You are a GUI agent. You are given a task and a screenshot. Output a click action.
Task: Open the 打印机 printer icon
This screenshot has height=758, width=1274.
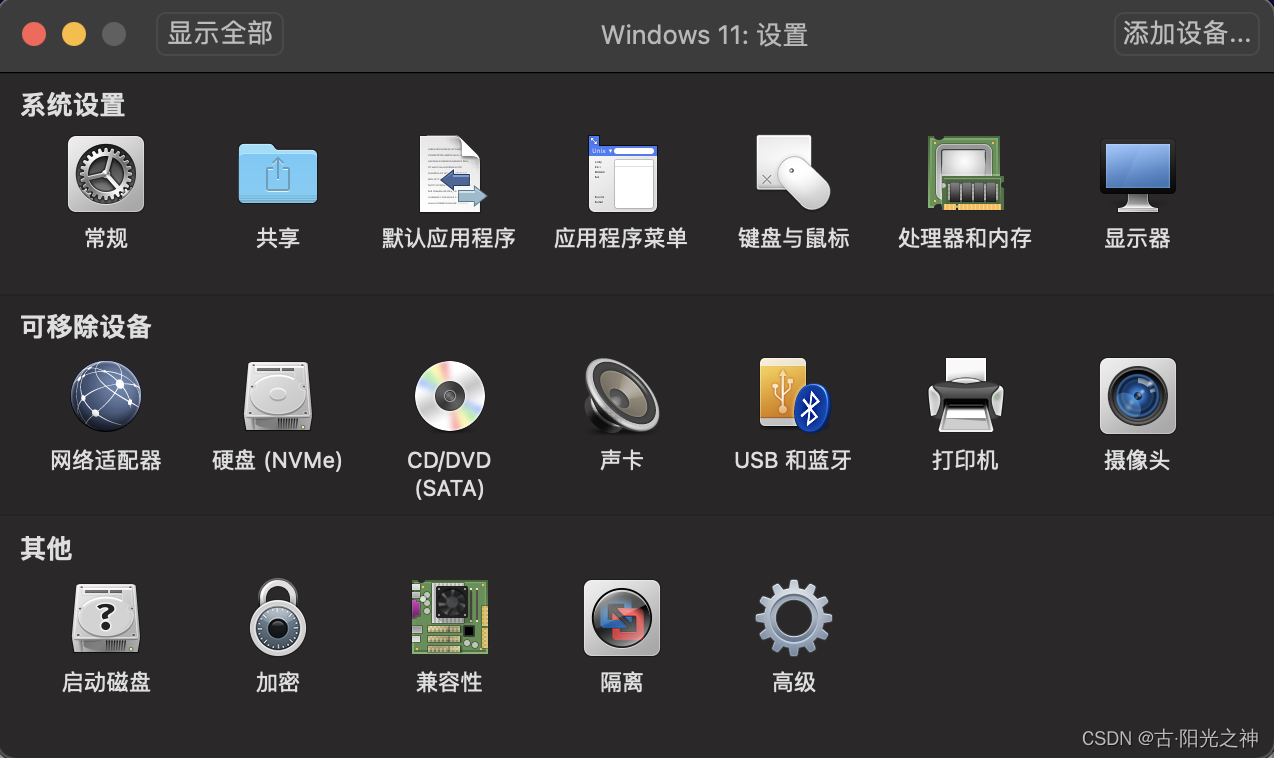coord(965,396)
